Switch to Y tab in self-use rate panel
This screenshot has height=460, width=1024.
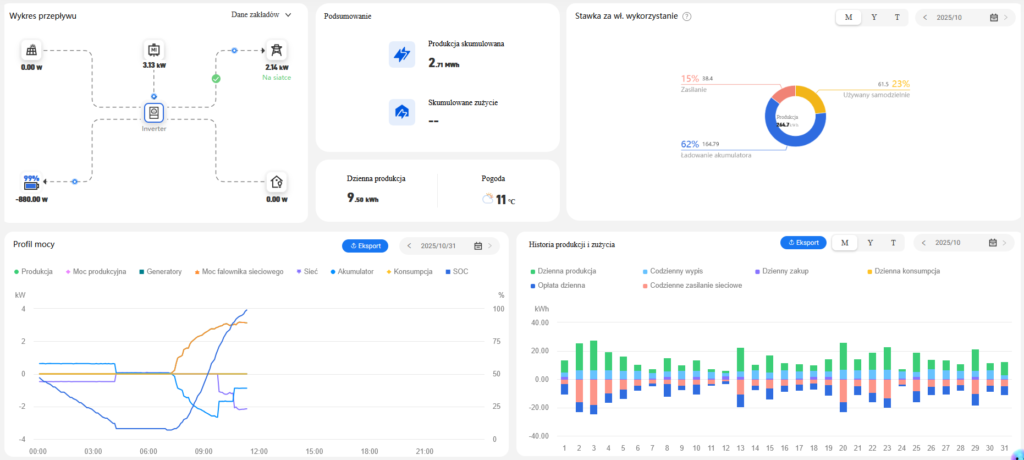[x=874, y=17]
